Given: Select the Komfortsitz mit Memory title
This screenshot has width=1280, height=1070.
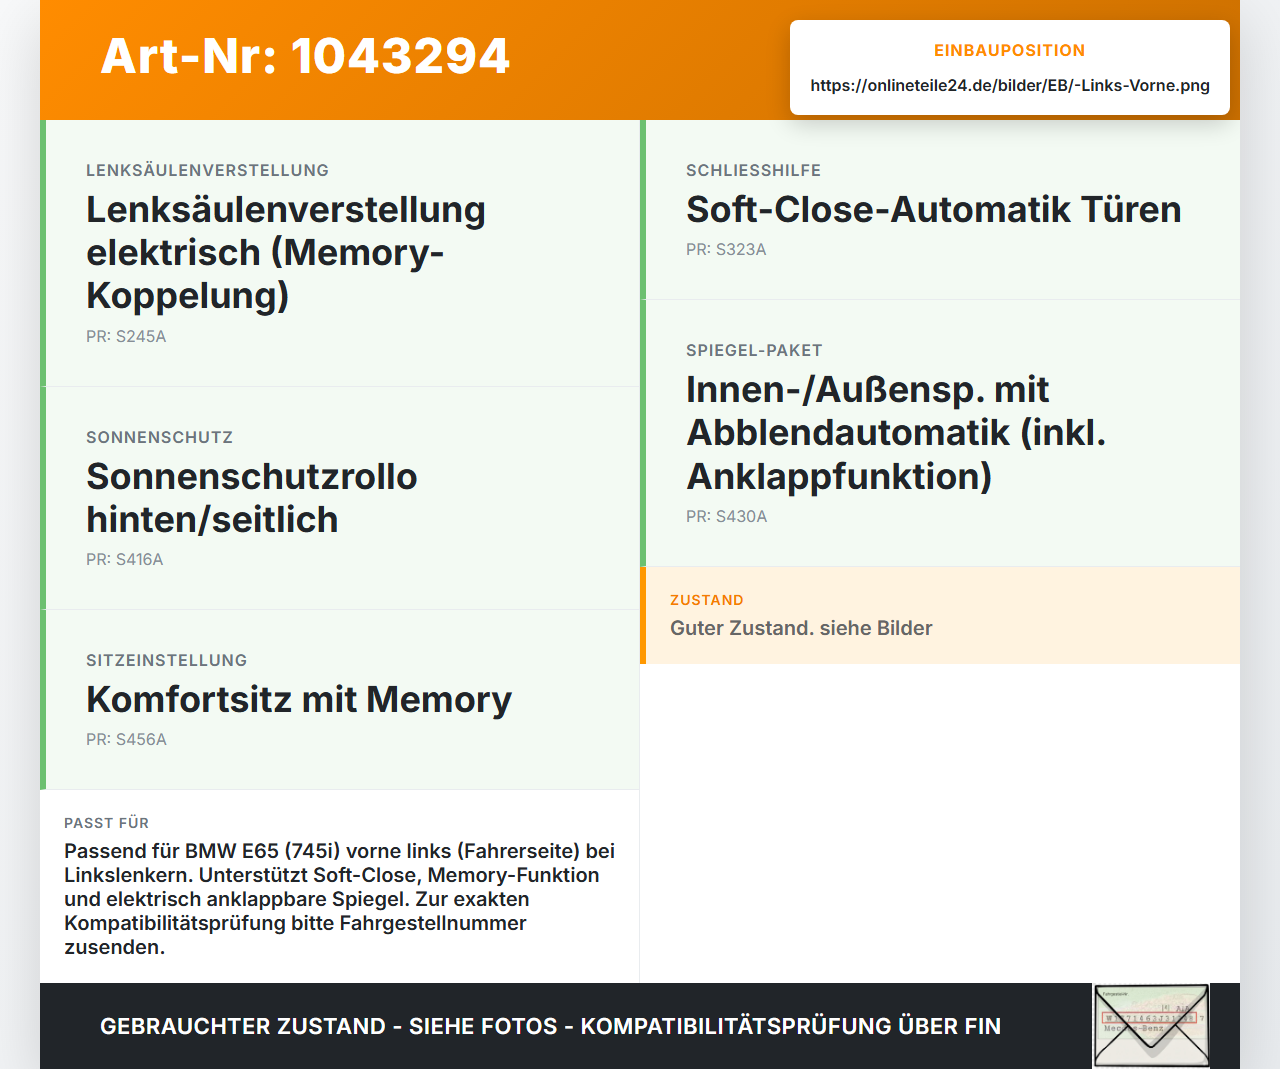Looking at the screenshot, I should (299, 699).
